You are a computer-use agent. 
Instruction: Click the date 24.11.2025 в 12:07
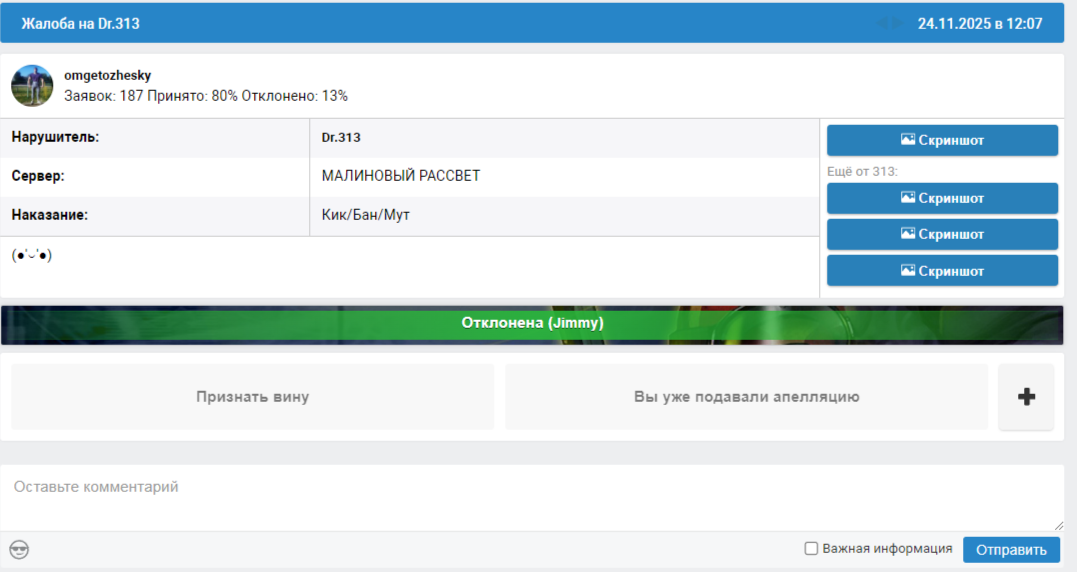(980, 23)
